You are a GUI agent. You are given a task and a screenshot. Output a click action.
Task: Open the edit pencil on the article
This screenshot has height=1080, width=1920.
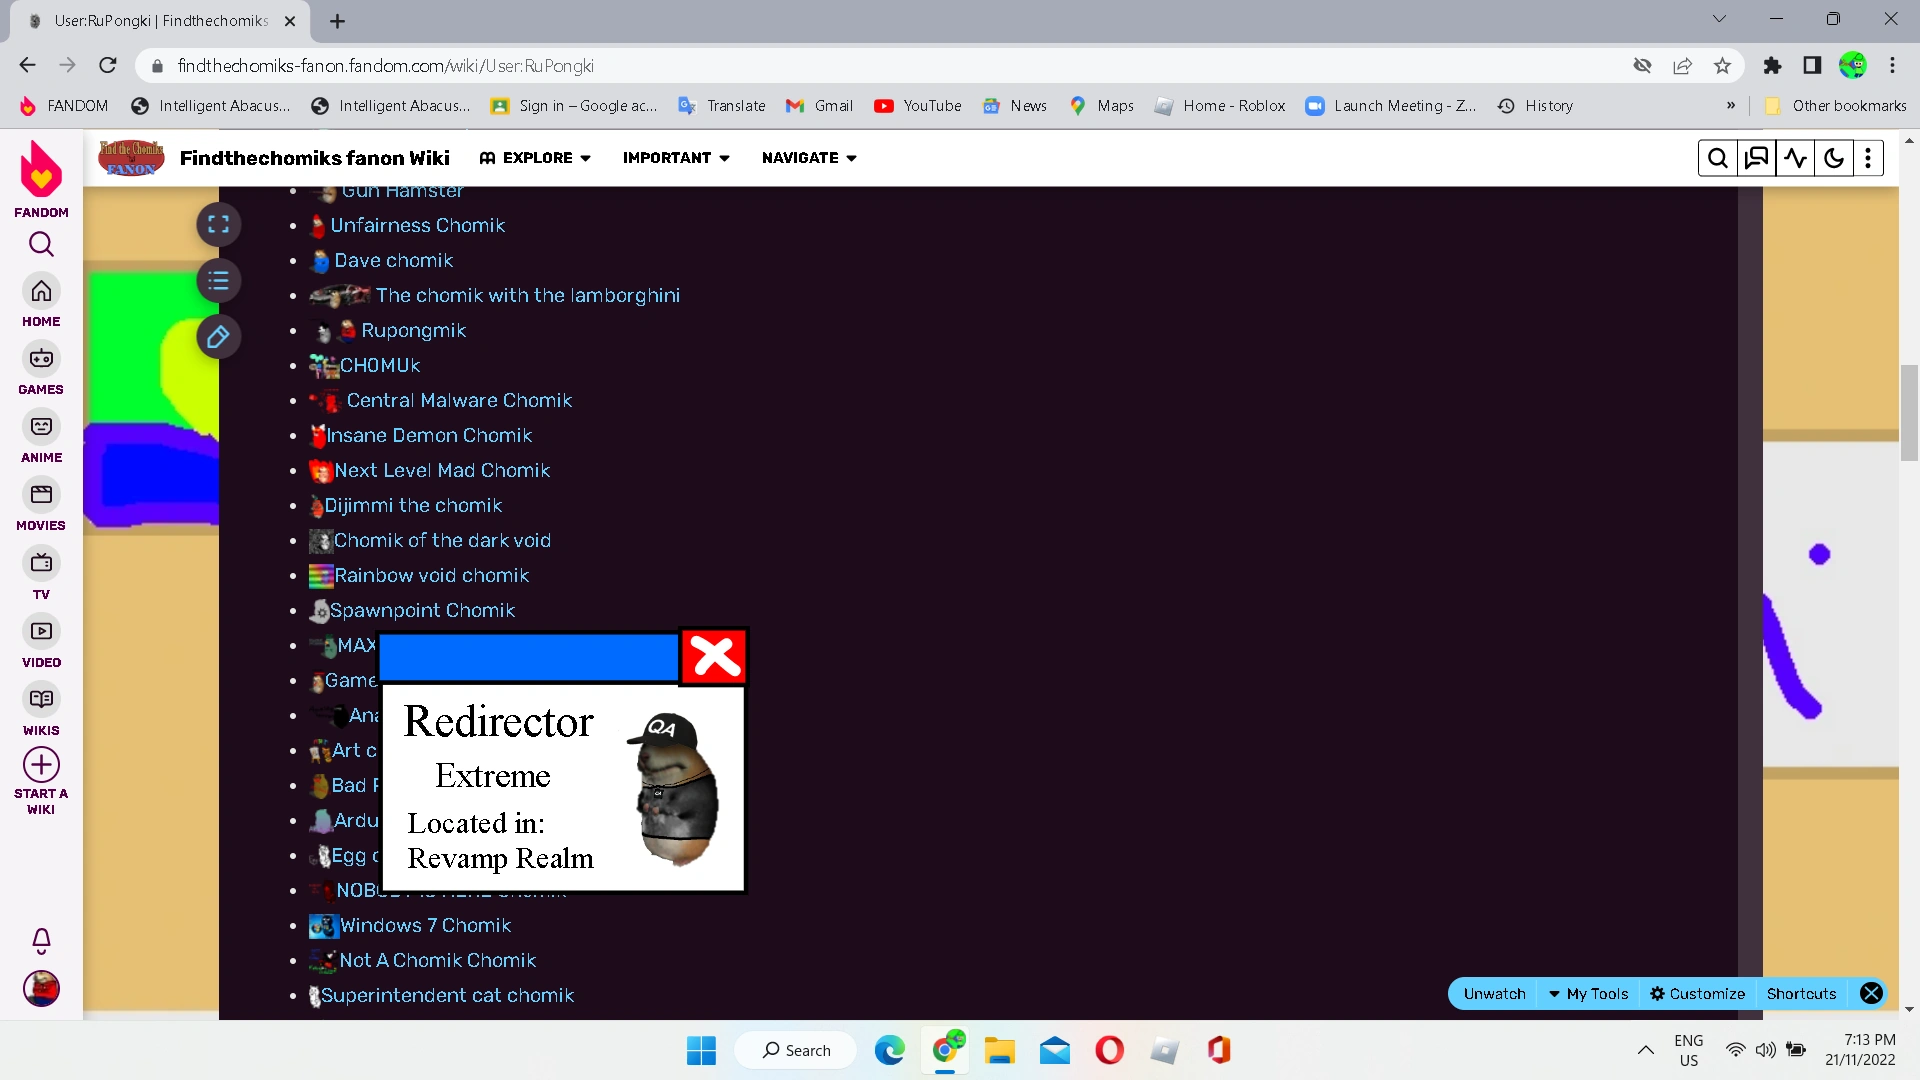(x=218, y=337)
